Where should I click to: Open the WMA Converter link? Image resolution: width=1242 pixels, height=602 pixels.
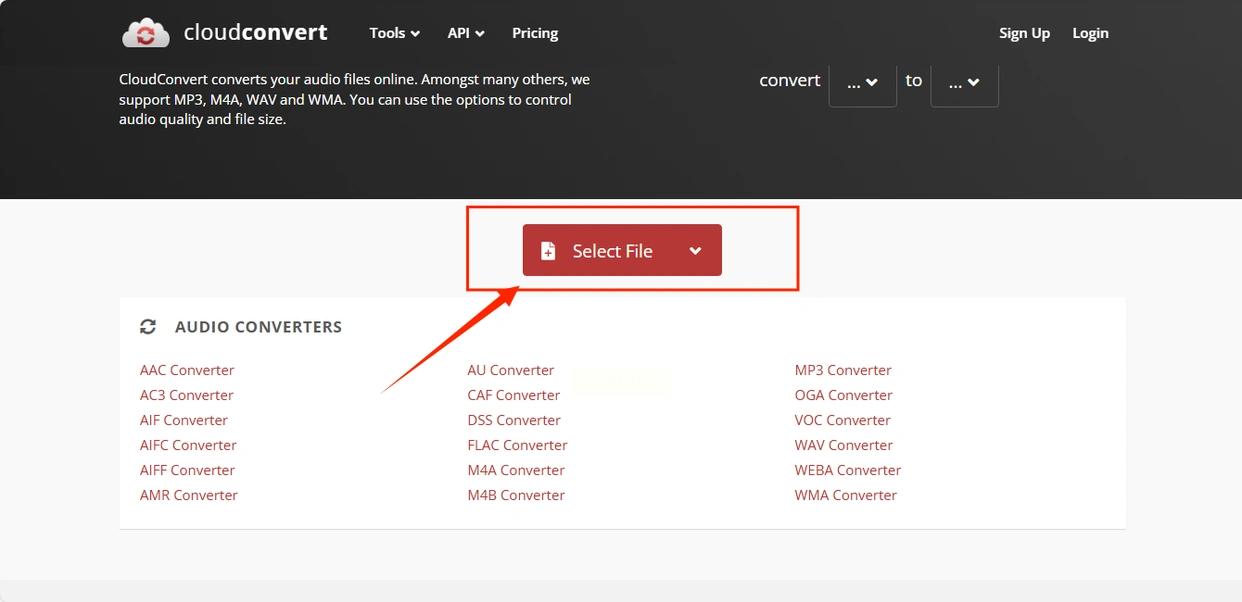[846, 495]
